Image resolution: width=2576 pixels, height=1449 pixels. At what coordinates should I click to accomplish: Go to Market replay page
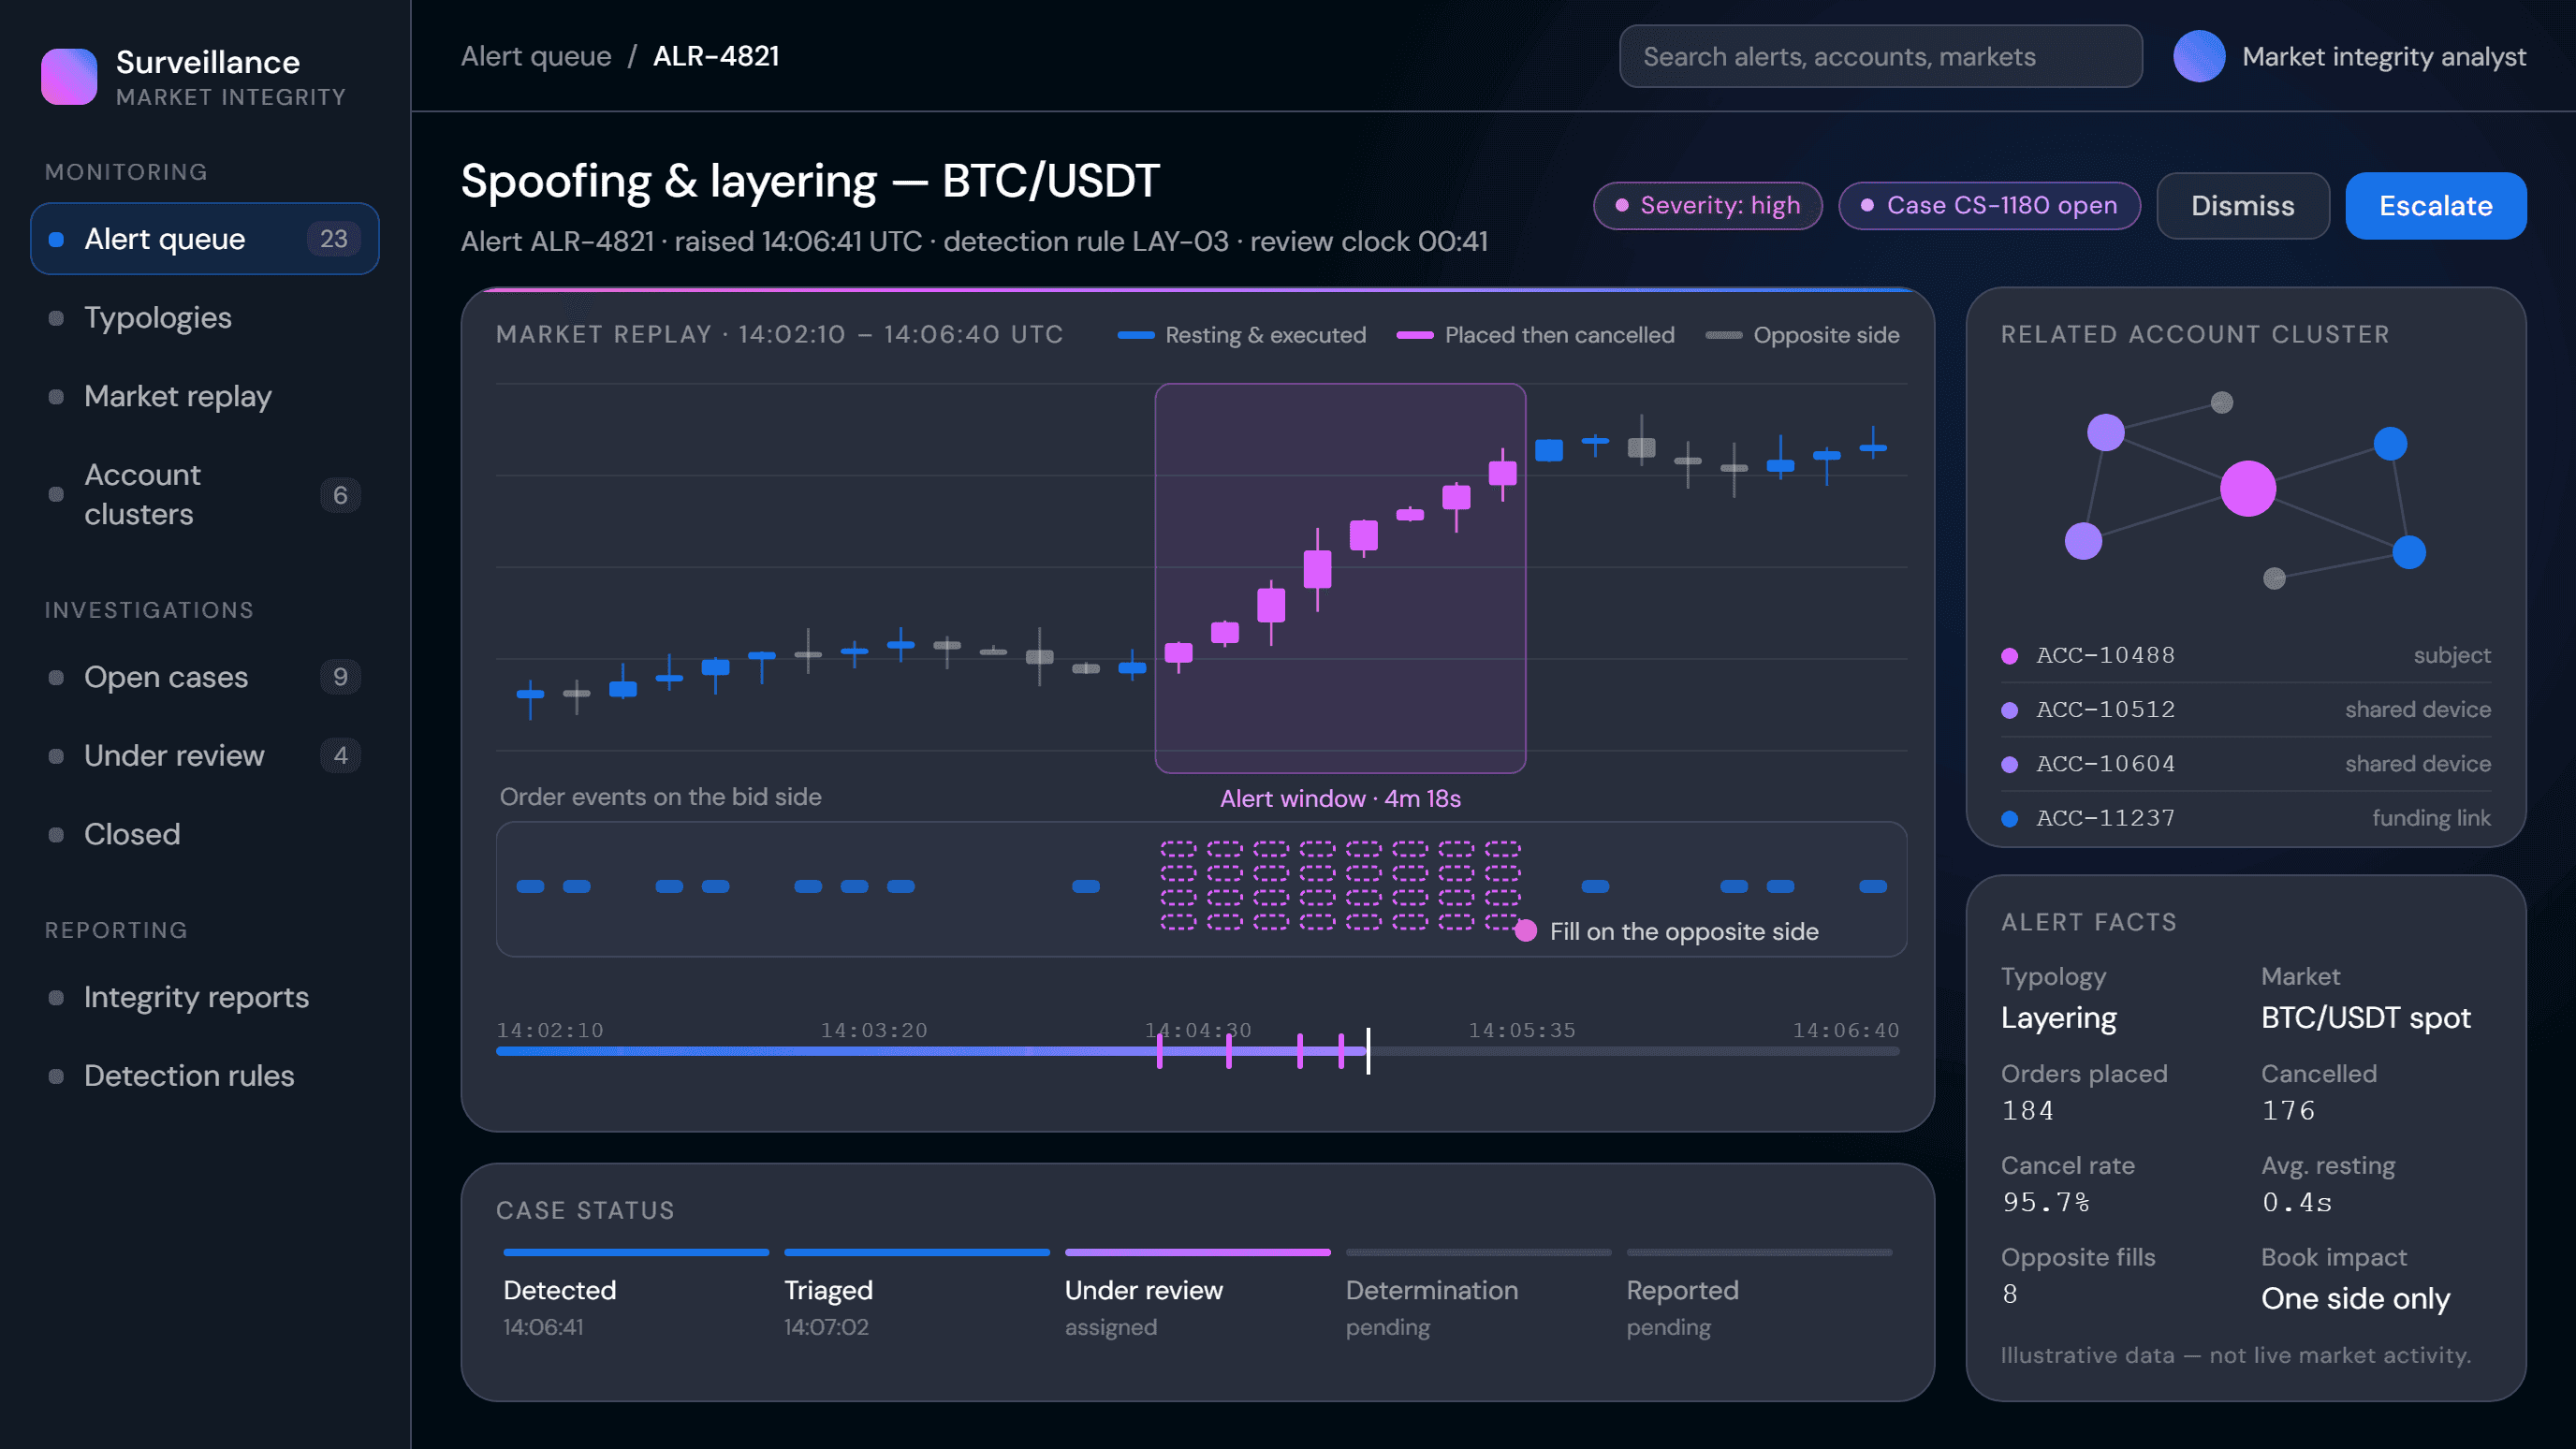pos(205,397)
